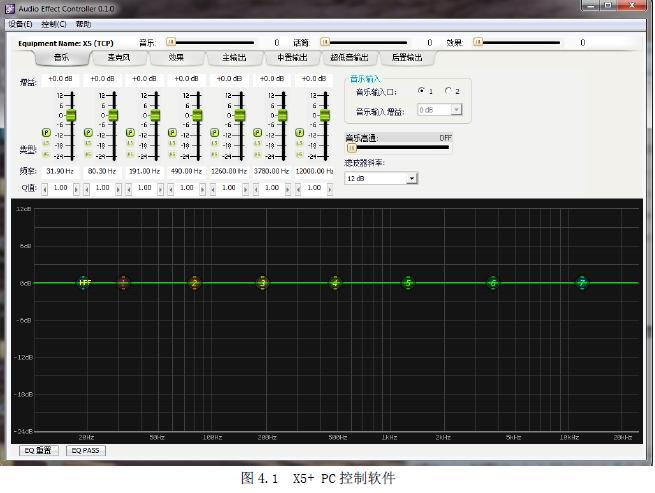The width and height of the screenshot is (655, 493).
Task: Switch to the 后置输出 tab
Action: (x=407, y=58)
